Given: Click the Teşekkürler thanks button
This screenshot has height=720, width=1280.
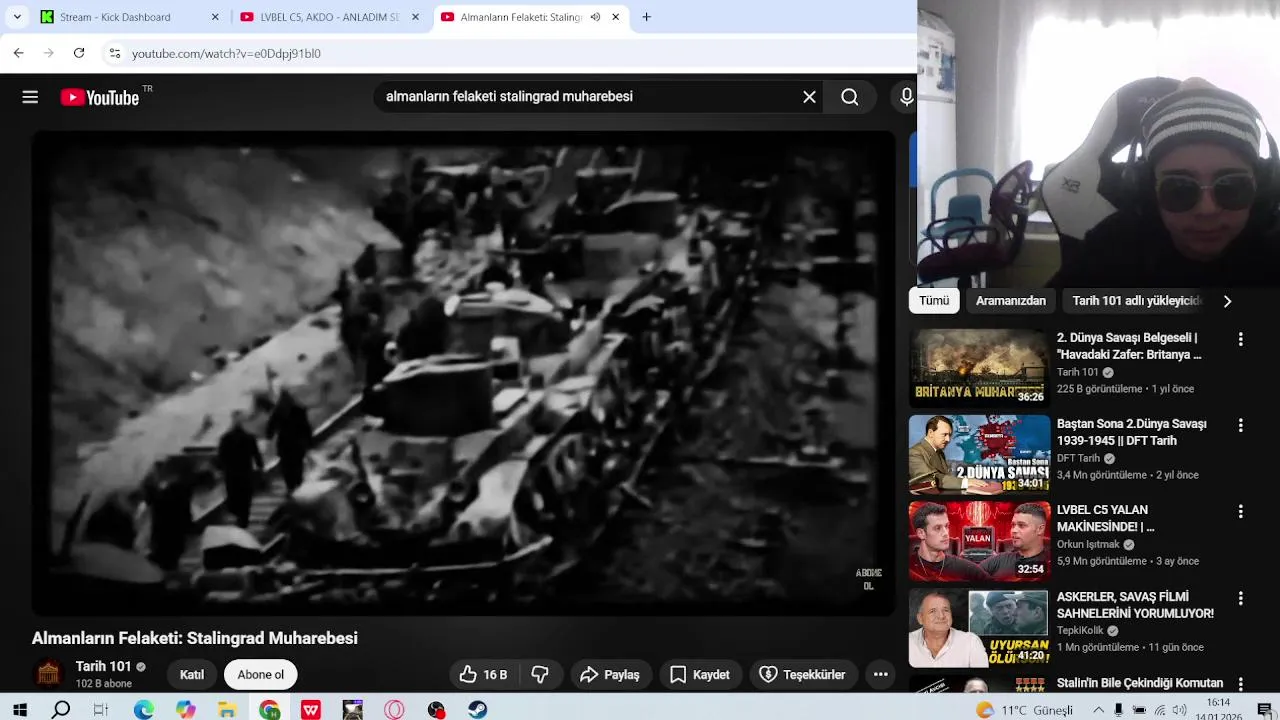Looking at the screenshot, I should 803,675.
